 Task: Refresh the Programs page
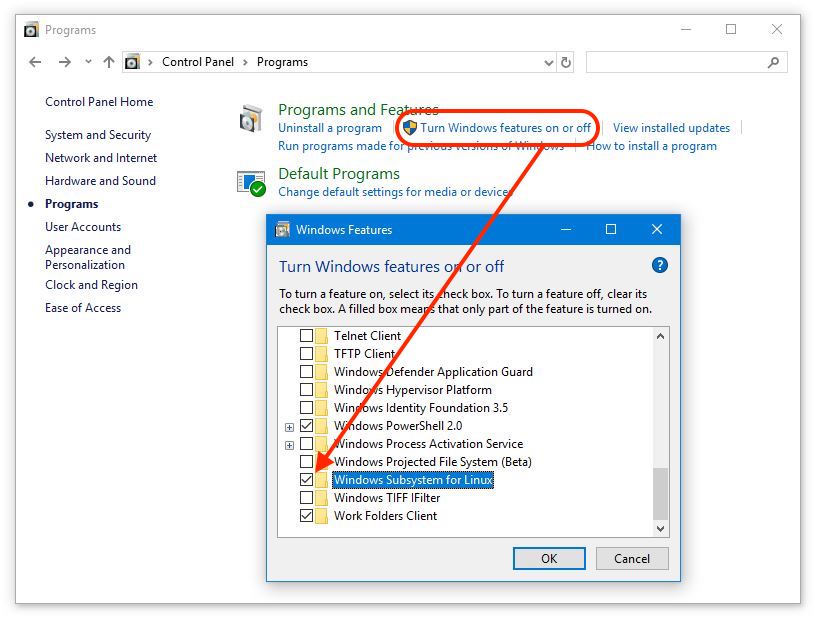click(x=566, y=63)
